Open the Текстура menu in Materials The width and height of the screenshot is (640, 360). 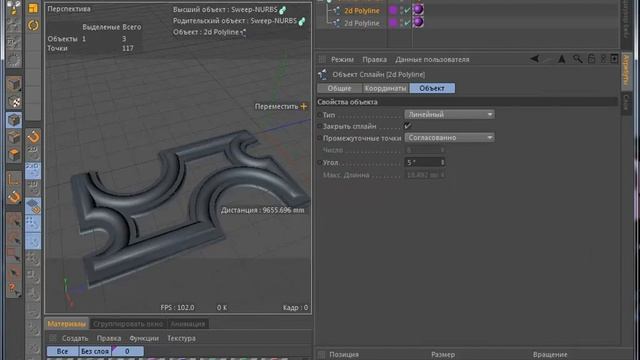coord(181,338)
